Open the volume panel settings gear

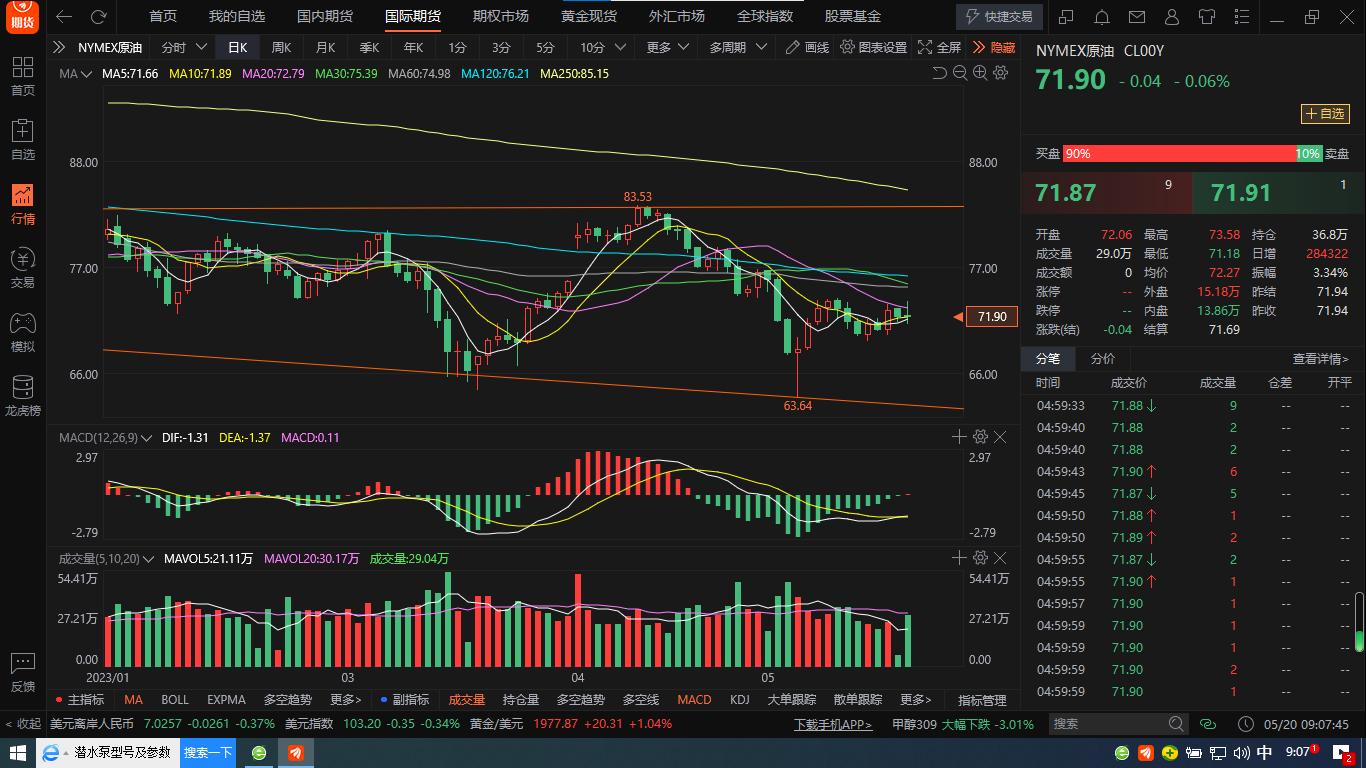980,558
